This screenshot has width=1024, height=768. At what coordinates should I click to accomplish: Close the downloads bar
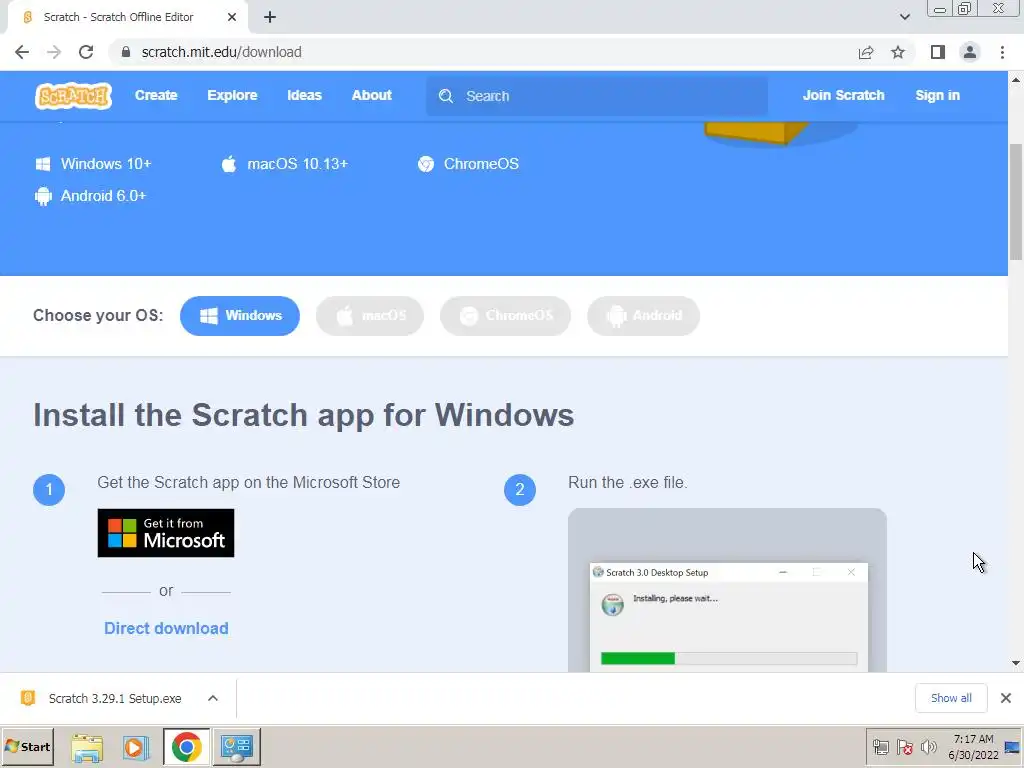pyautogui.click(x=1006, y=698)
